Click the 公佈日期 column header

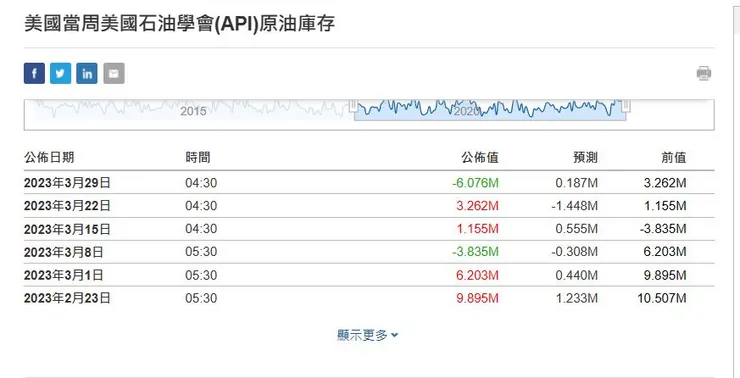[49, 157]
